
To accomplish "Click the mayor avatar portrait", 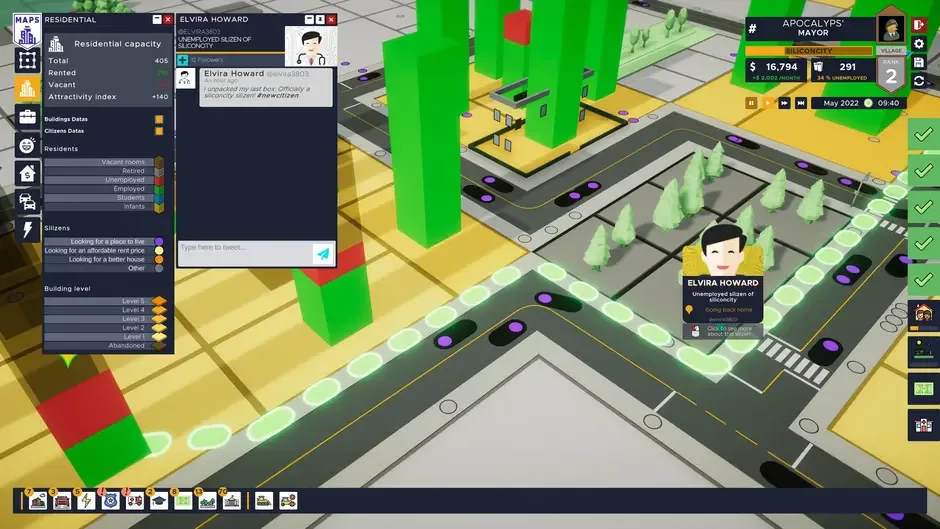I will [x=891, y=28].
